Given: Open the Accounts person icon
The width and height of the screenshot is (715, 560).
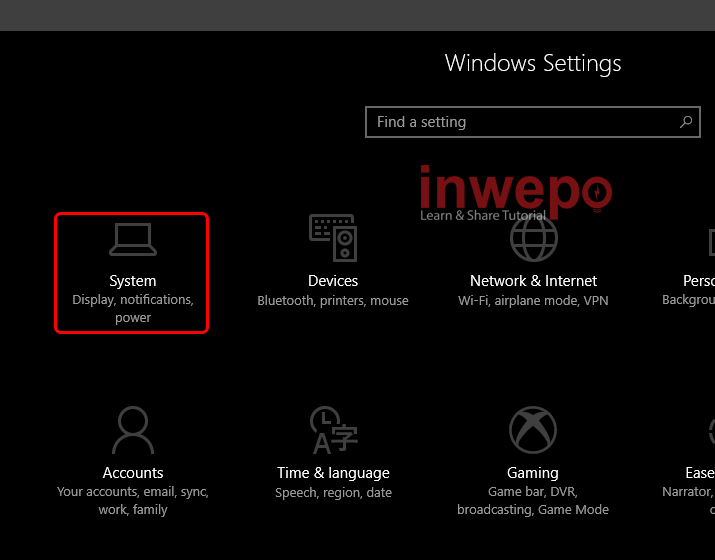Looking at the screenshot, I should coord(133,430).
